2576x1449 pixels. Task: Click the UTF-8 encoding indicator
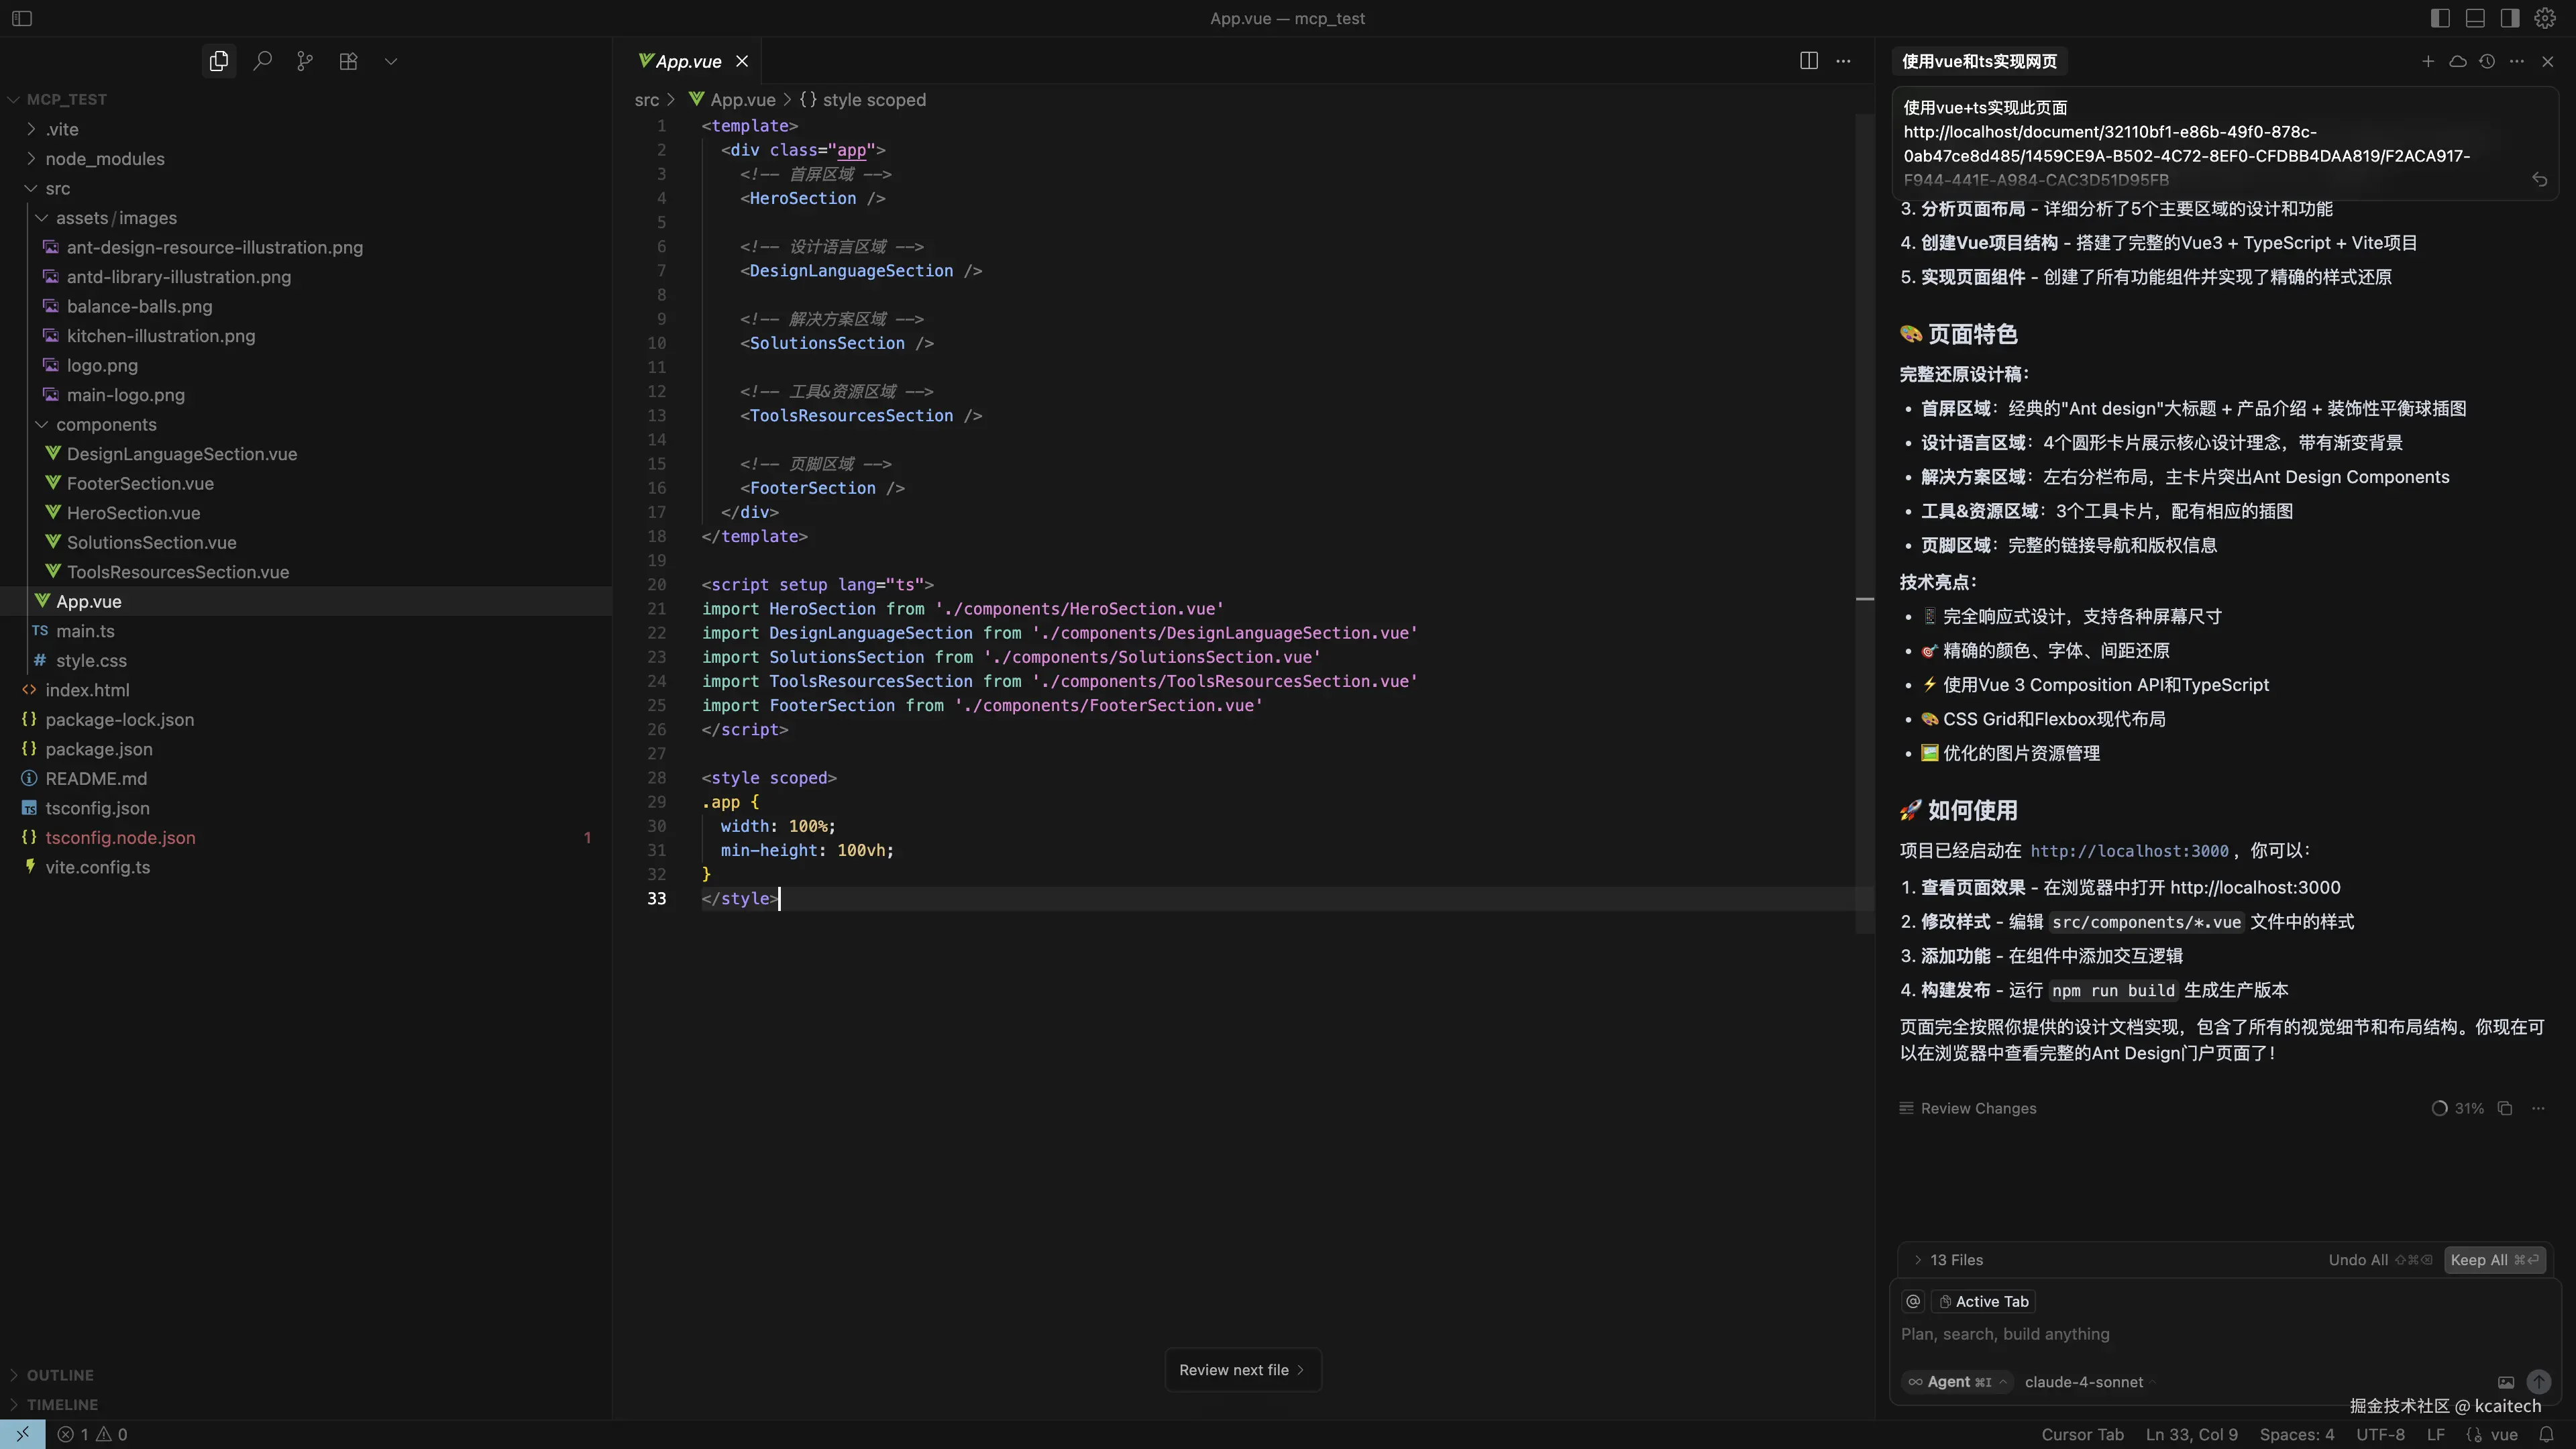[2380, 1434]
